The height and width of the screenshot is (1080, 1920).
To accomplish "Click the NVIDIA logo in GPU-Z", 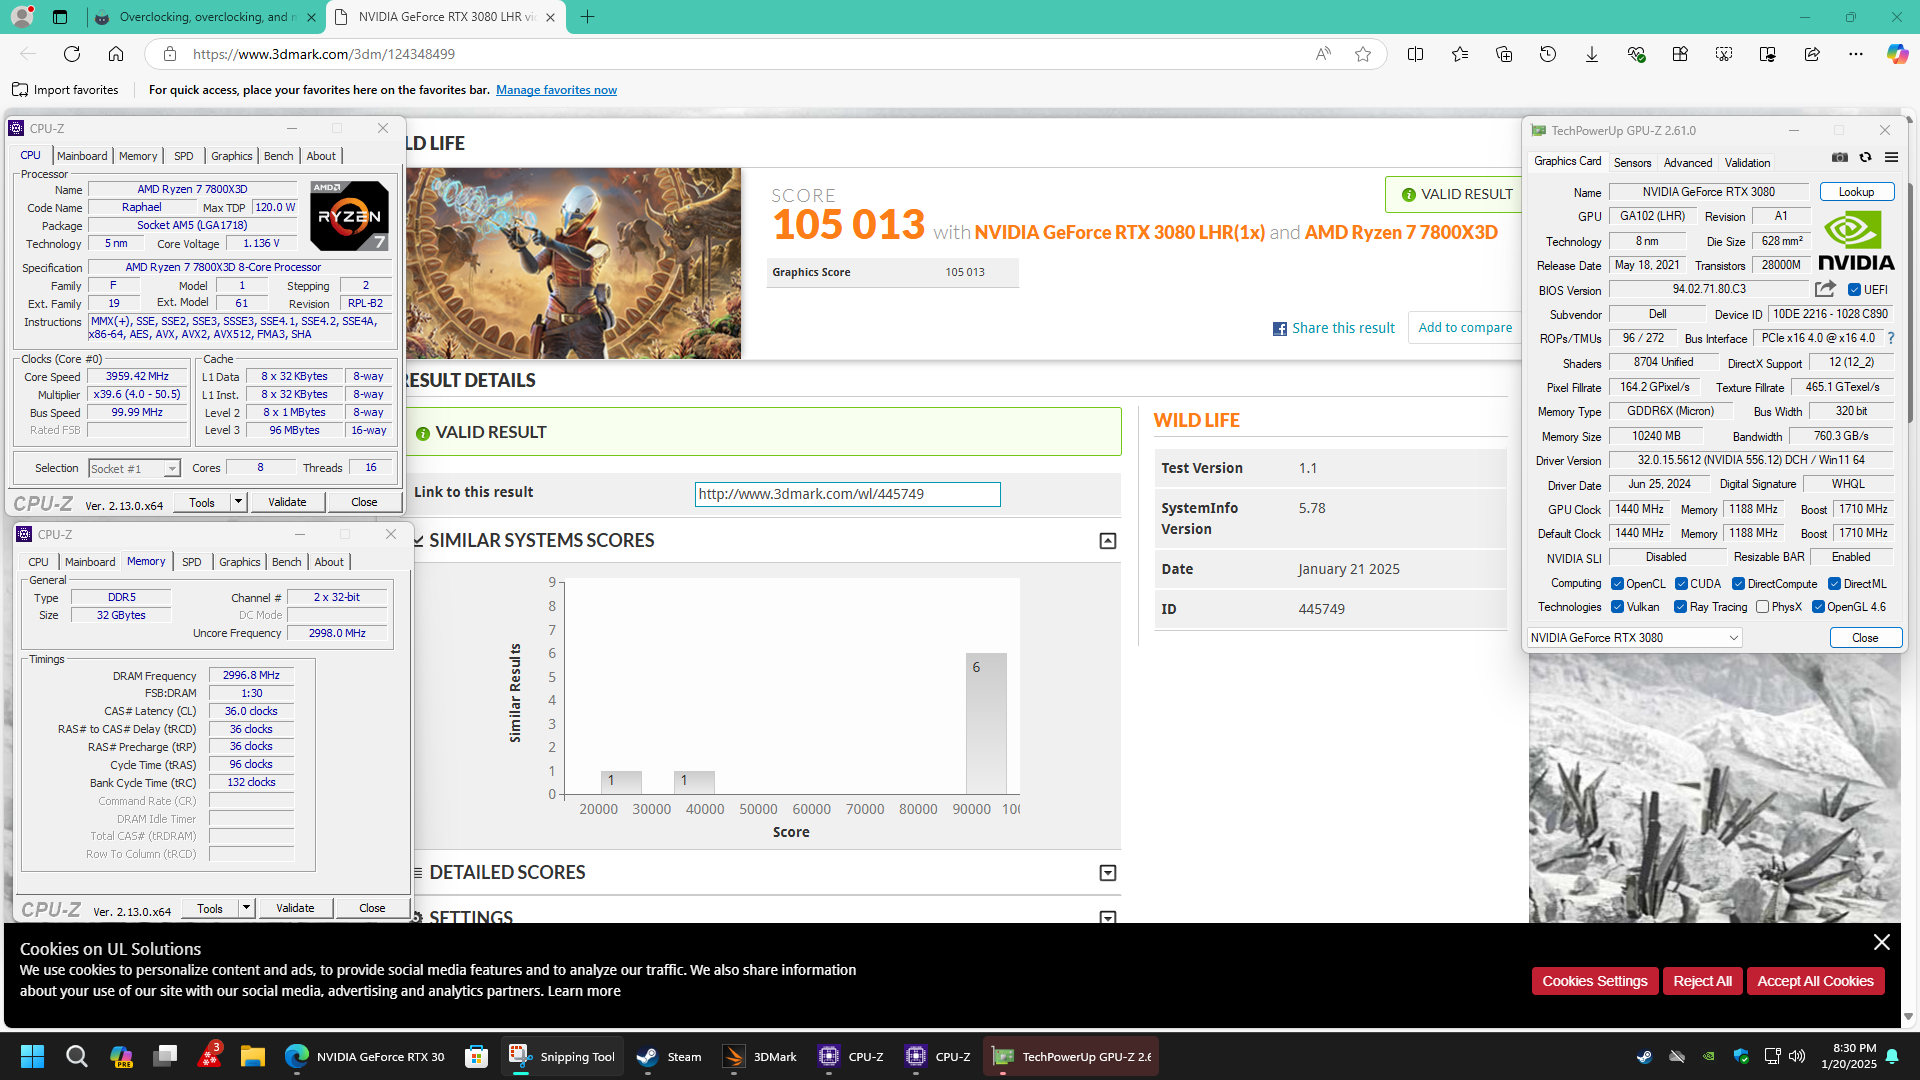I will pos(1855,240).
